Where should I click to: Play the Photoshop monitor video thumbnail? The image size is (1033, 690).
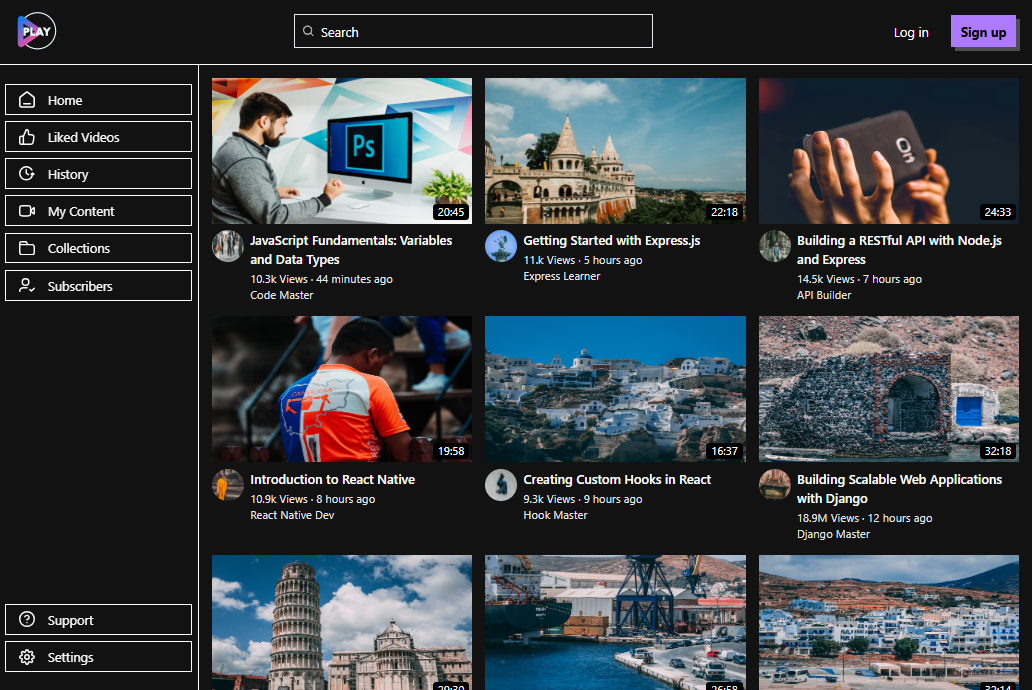coord(342,151)
